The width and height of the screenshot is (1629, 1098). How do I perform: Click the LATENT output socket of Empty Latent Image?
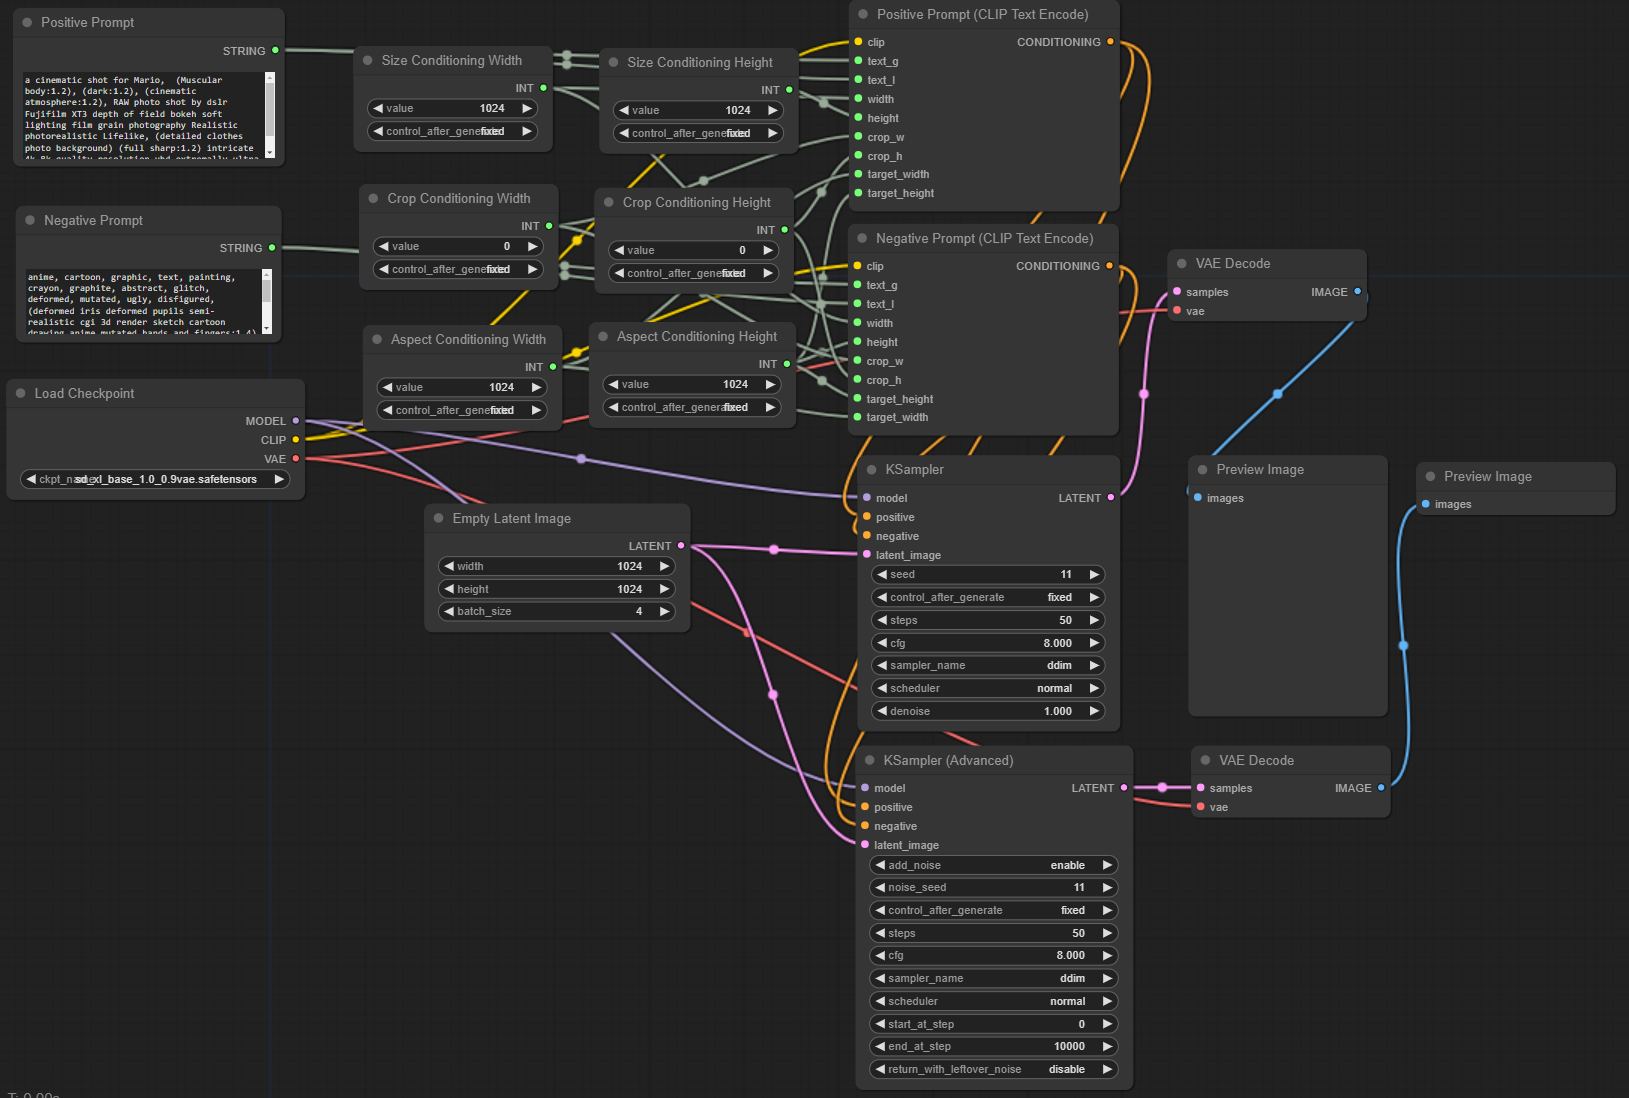tap(681, 546)
